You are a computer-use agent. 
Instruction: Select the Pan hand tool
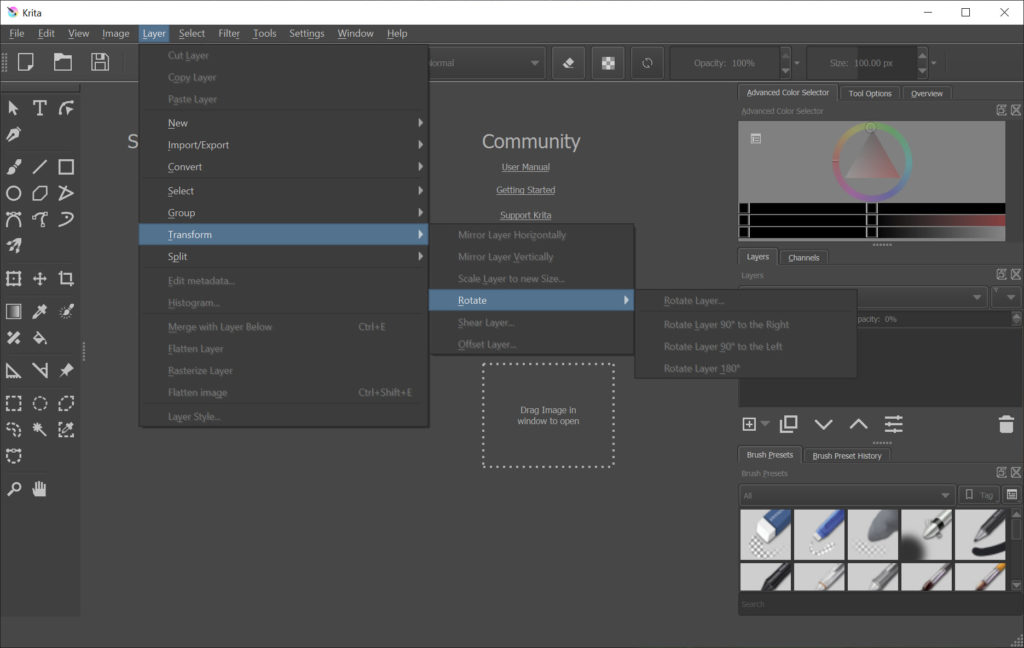(40, 489)
